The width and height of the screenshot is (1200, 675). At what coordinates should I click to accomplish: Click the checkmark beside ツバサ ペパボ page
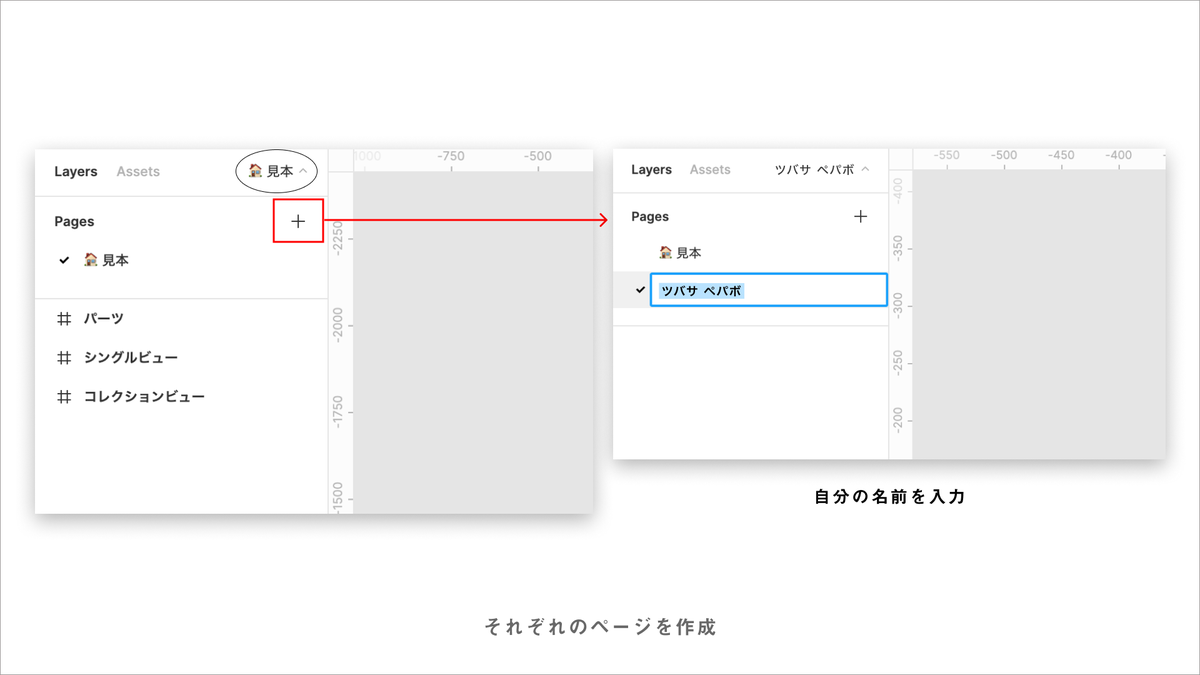(x=641, y=290)
